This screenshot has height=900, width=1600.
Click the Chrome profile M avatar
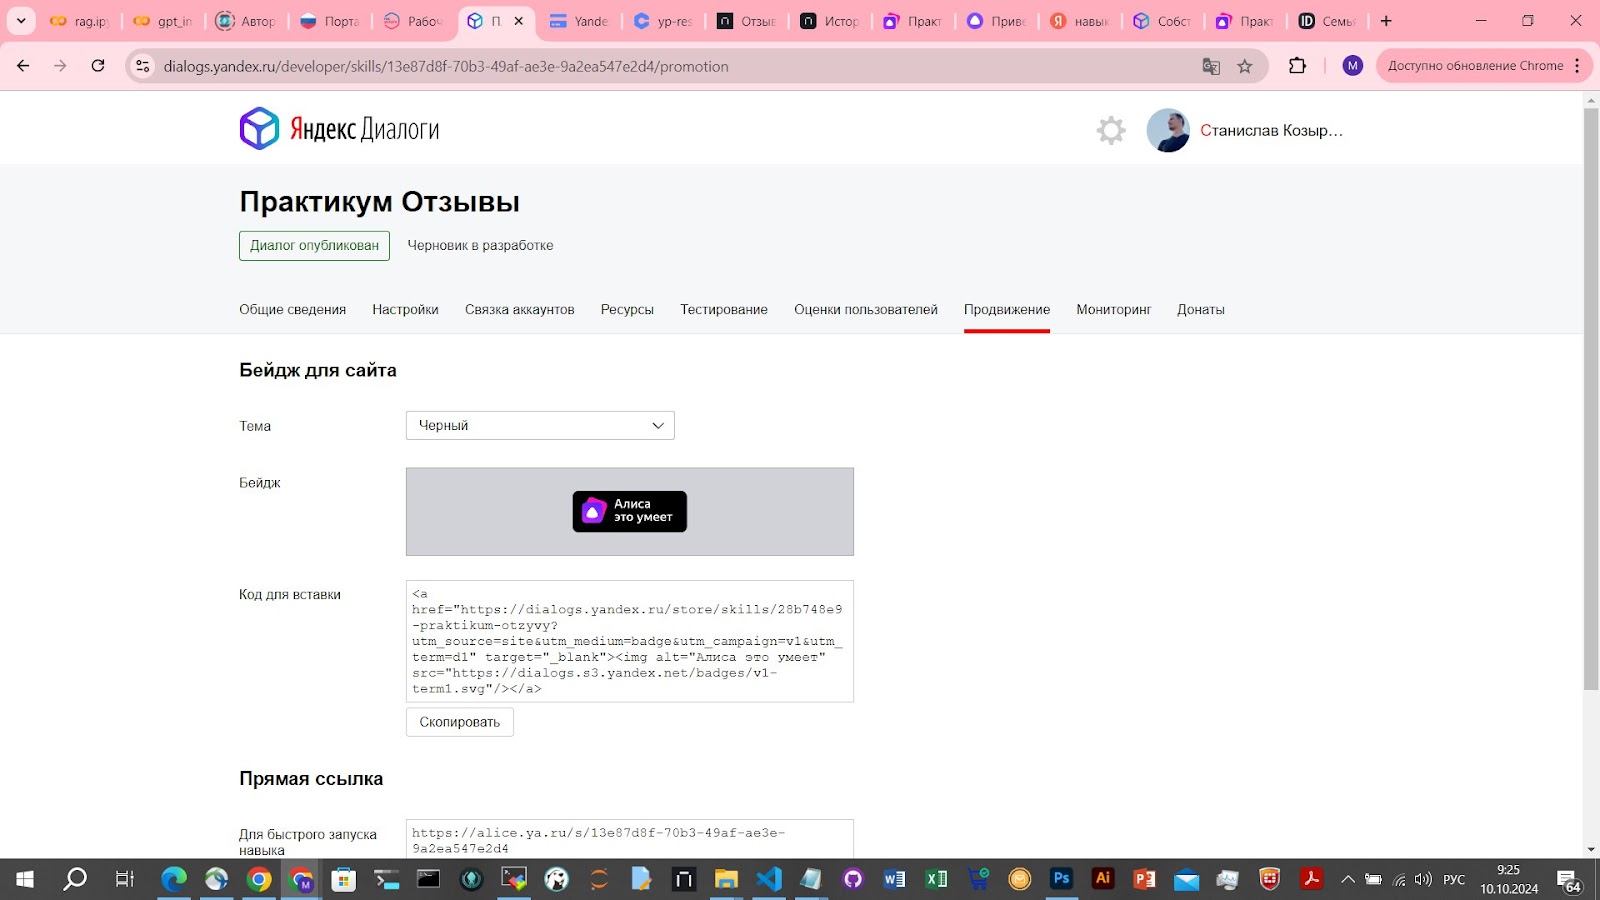tap(1353, 66)
